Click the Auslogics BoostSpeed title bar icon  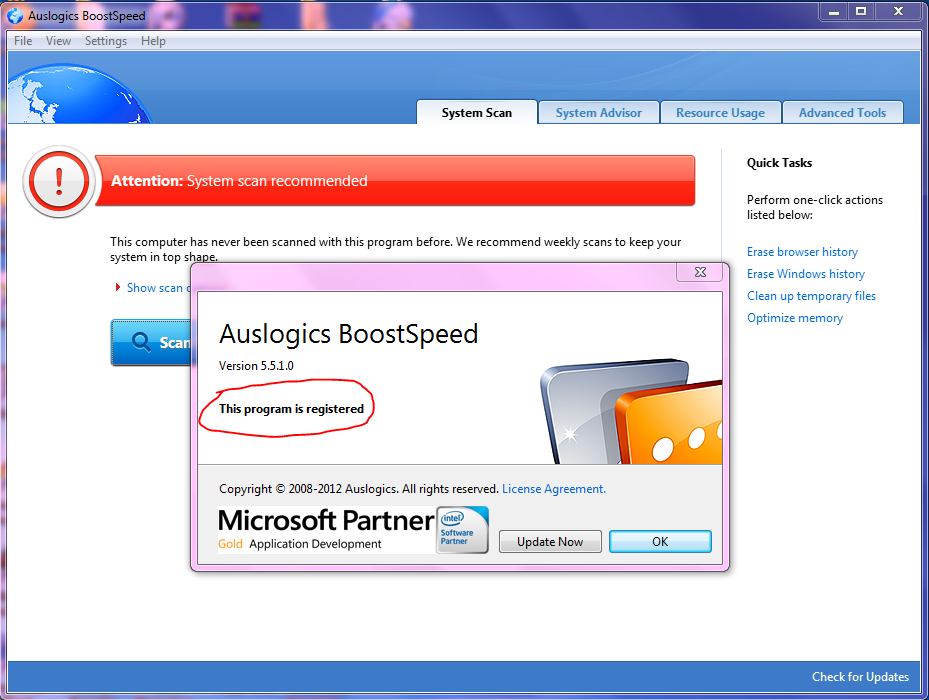pyautogui.click(x=15, y=16)
